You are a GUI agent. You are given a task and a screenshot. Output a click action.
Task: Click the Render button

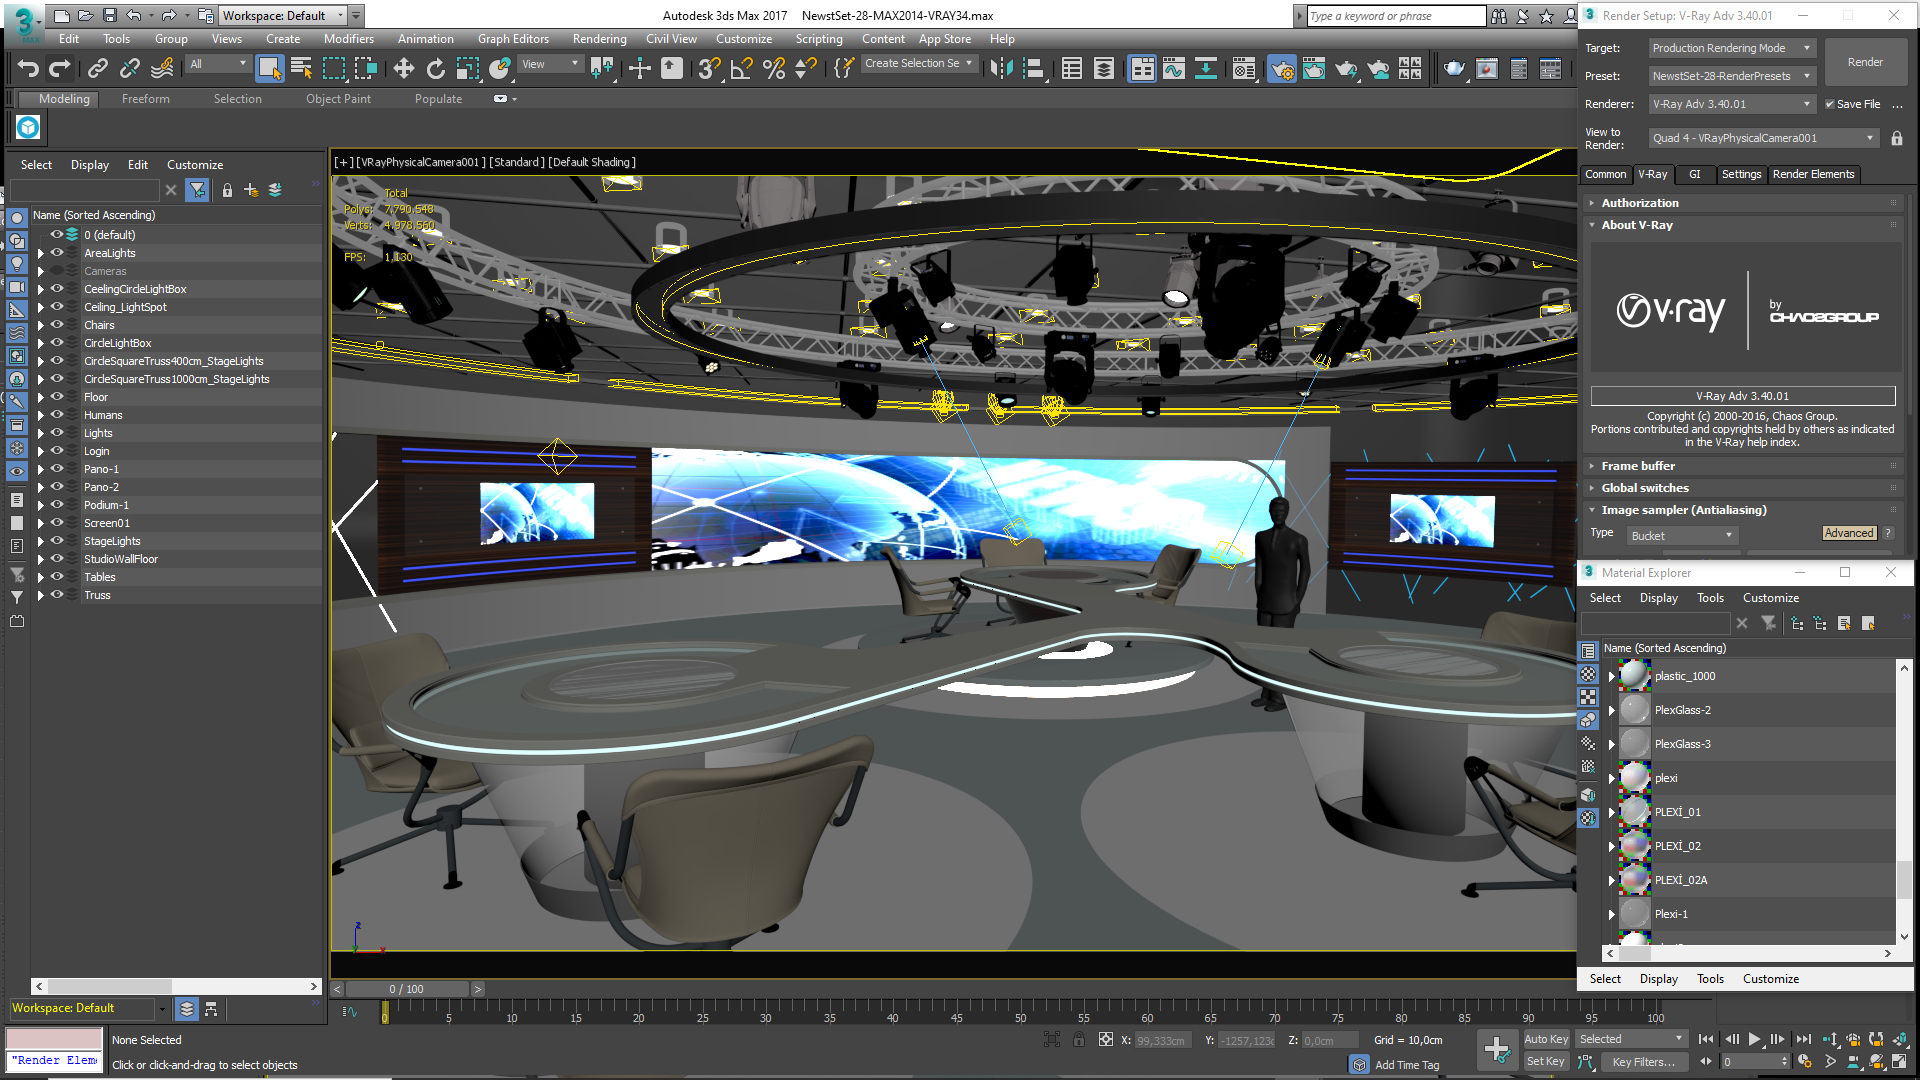click(1864, 62)
